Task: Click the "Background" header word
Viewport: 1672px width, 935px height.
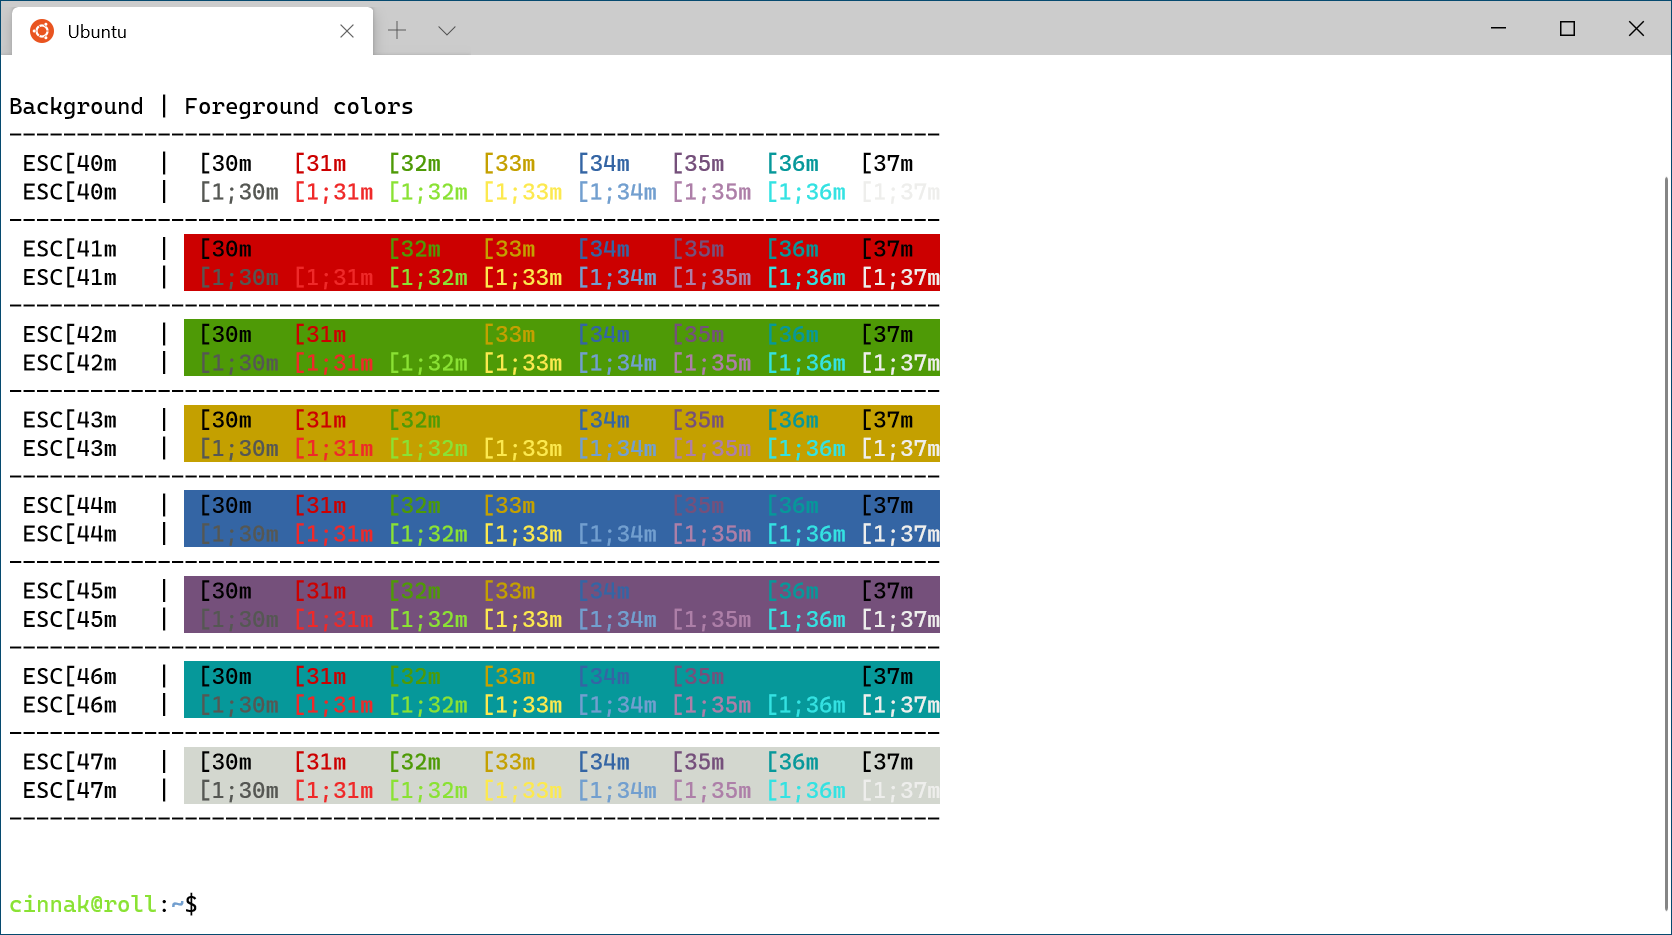Action: click(x=76, y=106)
